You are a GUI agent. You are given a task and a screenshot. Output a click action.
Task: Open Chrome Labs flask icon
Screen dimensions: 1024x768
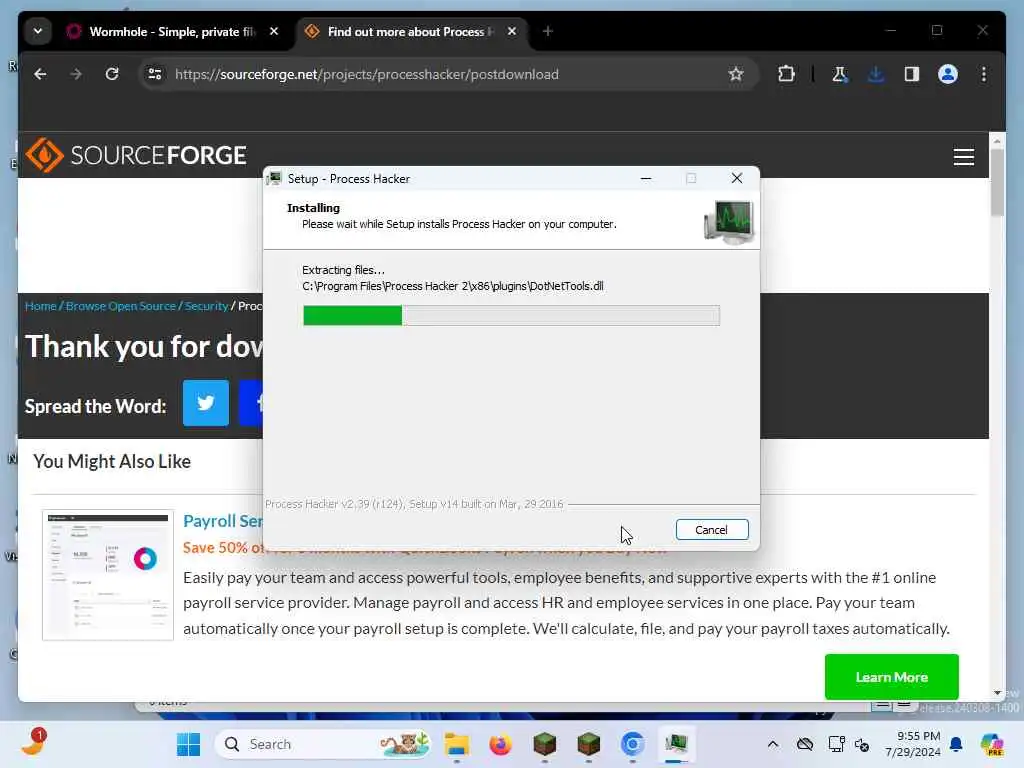tap(840, 74)
